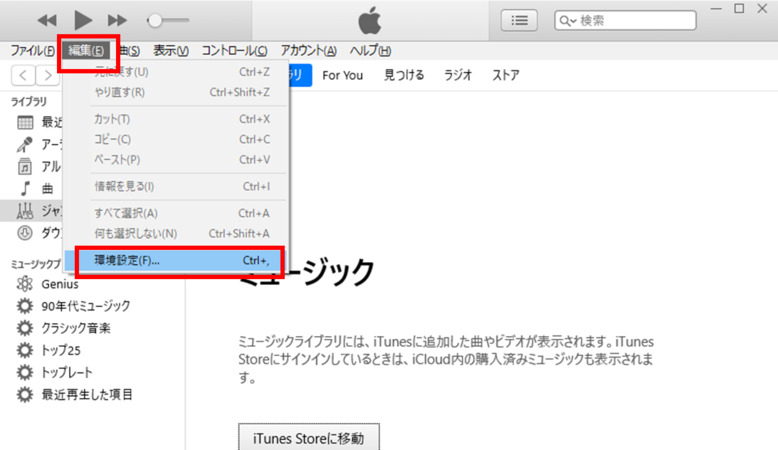Open the 表示(V) menu
778x450 pixels.
(171, 51)
